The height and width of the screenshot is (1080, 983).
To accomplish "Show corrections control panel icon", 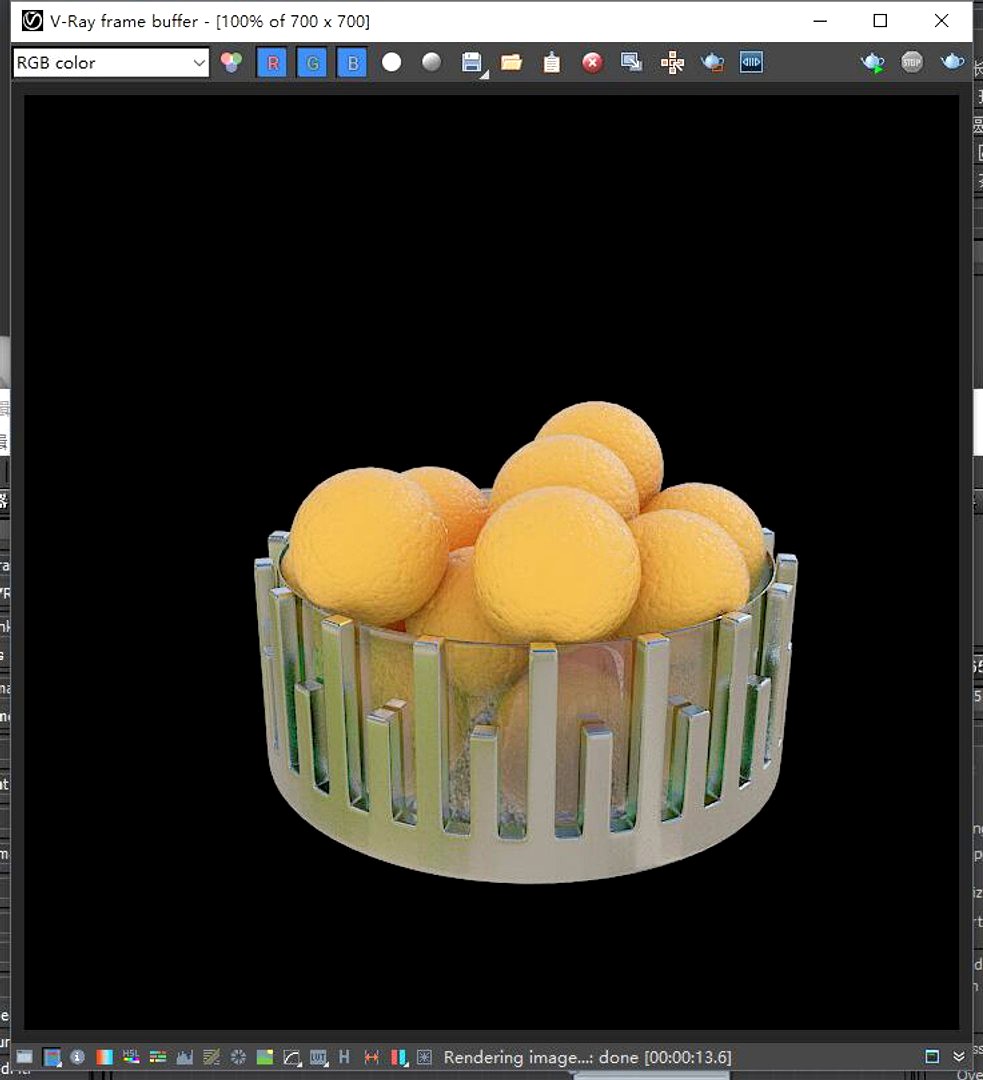I will (x=24, y=1057).
